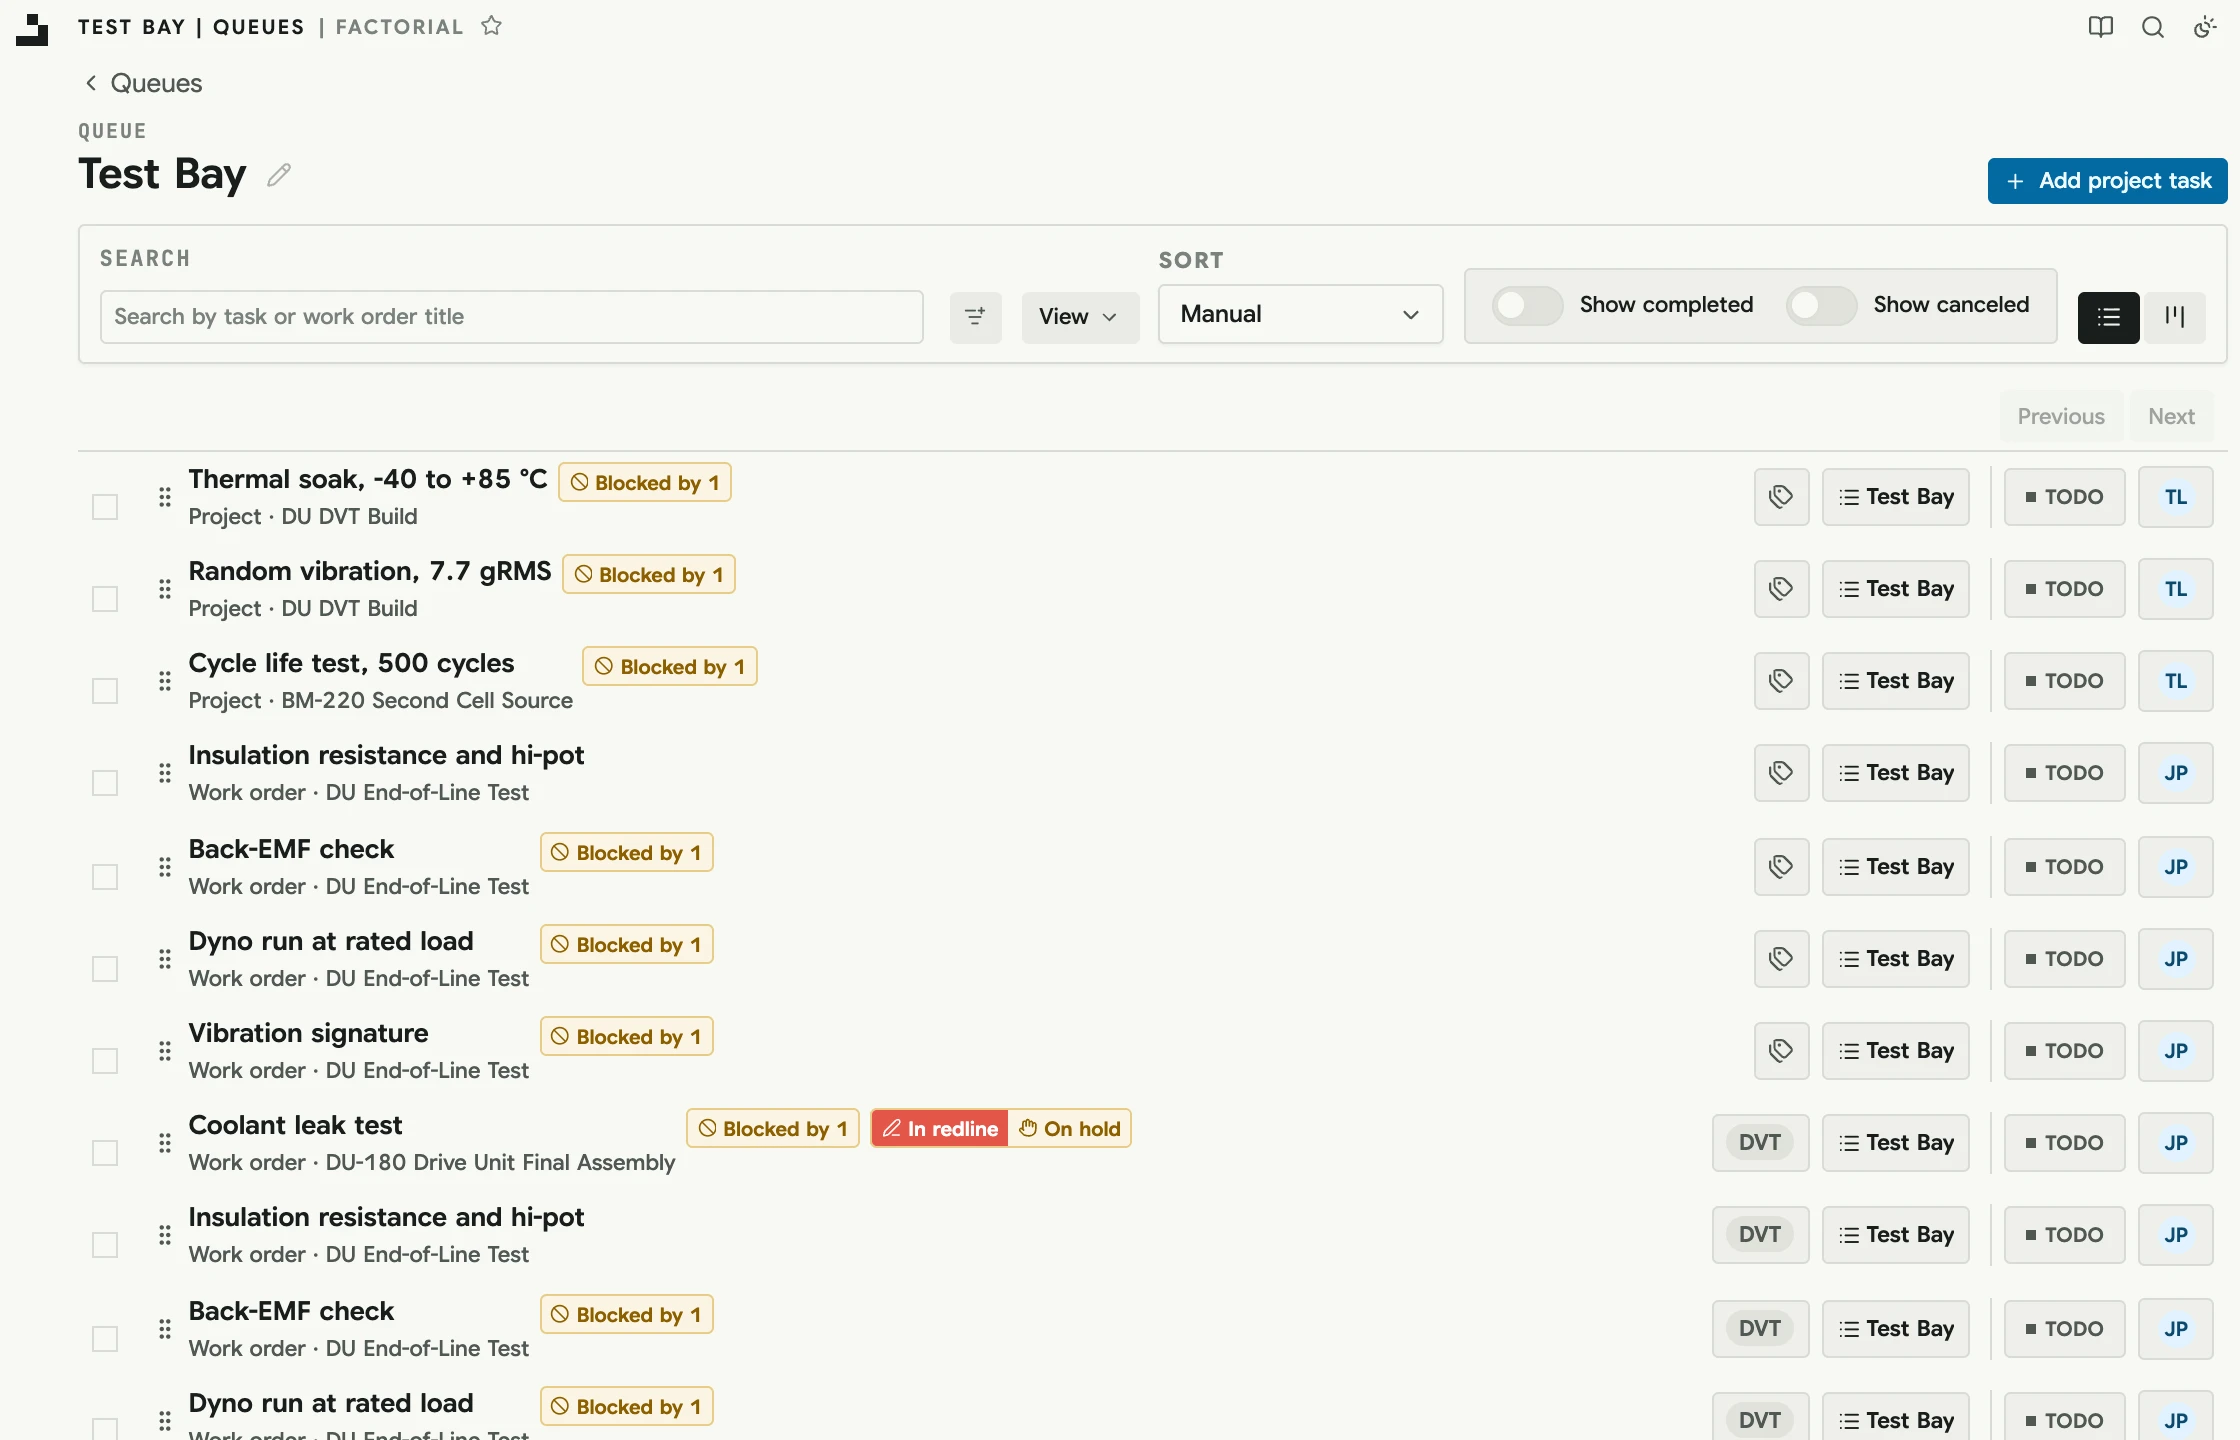Switch to list view layout

pyautogui.click(x=2108, y=317)
